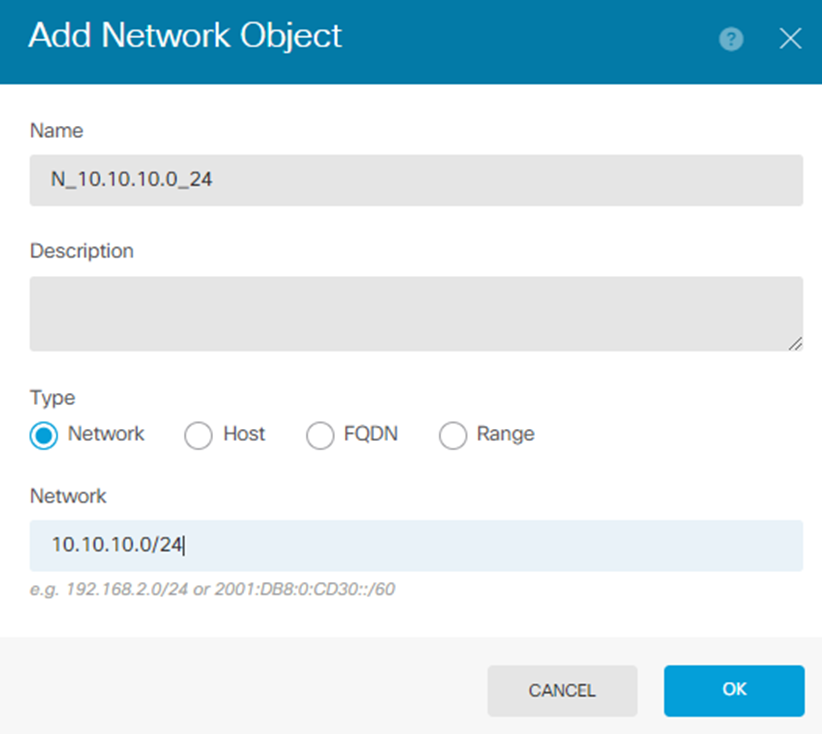Select the Network type radio button
The image size is (822, 734).
pos(44,435)
